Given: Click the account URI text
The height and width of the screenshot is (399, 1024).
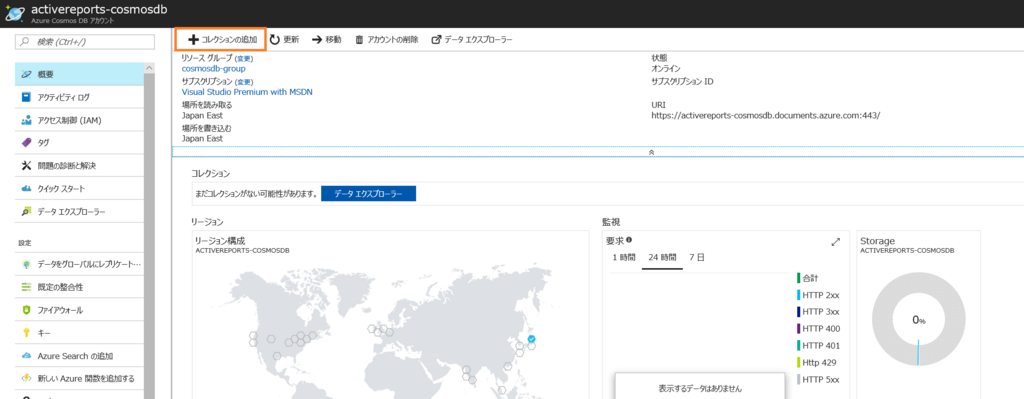Looking at the screenshot, I should click(x=765, y=116).
